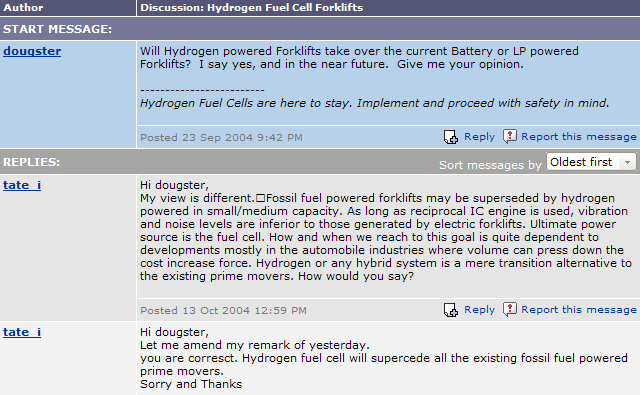Click the Reply icon under dougster's post
The image size is (640, 395).
[451, 137]
